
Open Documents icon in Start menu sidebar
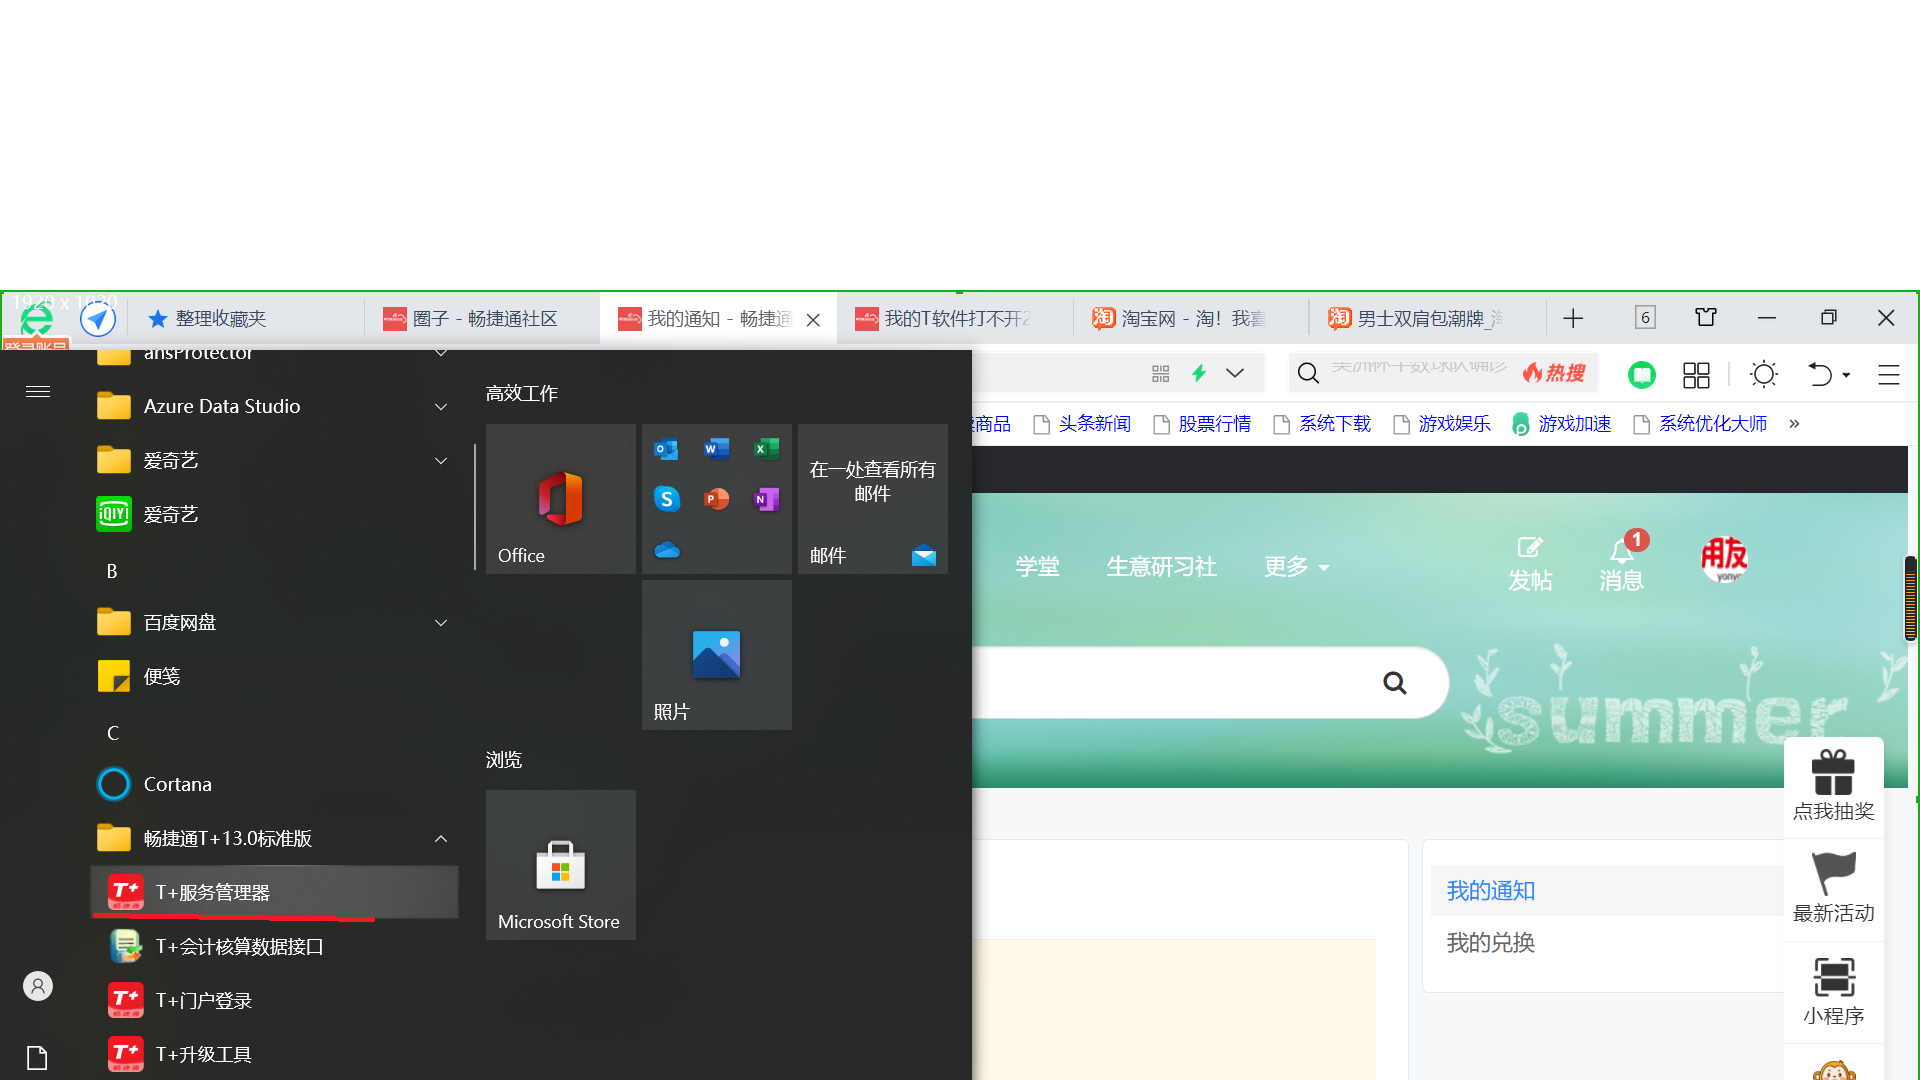coord(38,1058)
